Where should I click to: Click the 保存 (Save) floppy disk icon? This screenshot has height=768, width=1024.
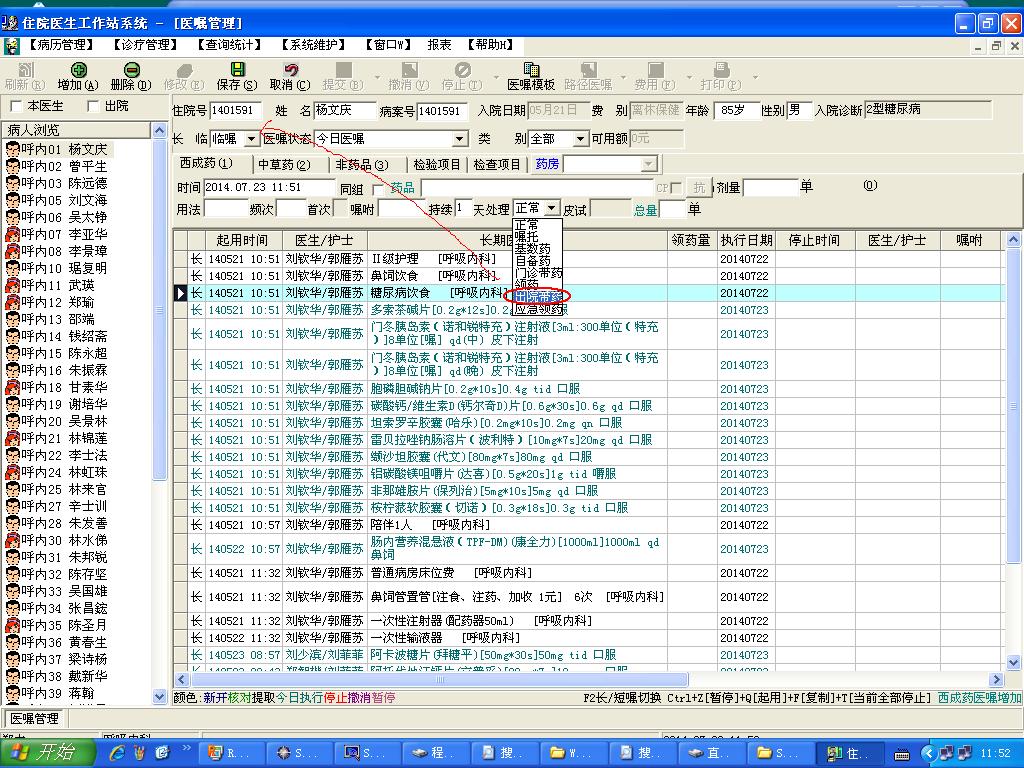[236, 70]
